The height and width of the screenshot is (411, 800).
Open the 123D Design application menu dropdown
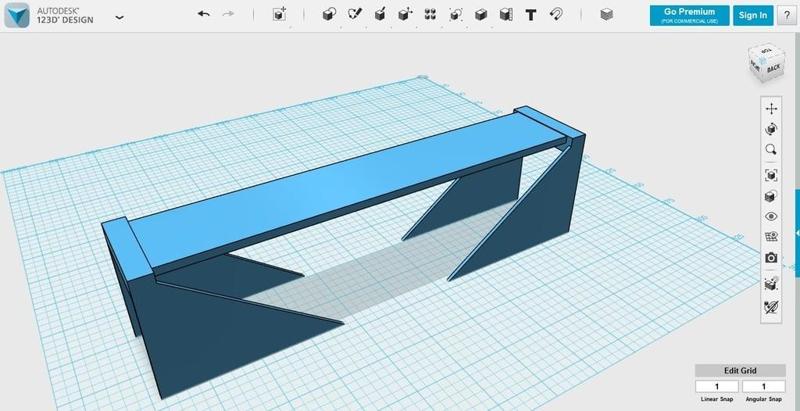120,16
